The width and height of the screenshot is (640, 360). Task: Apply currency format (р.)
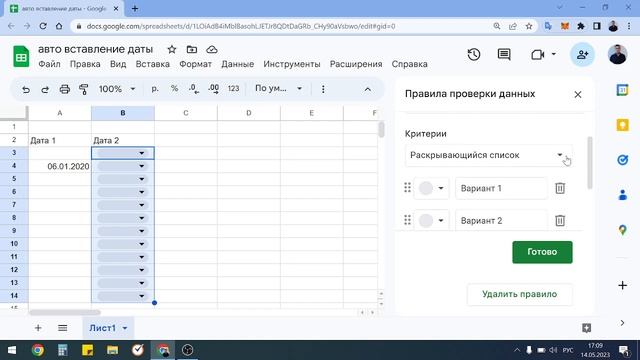[155, 89]
